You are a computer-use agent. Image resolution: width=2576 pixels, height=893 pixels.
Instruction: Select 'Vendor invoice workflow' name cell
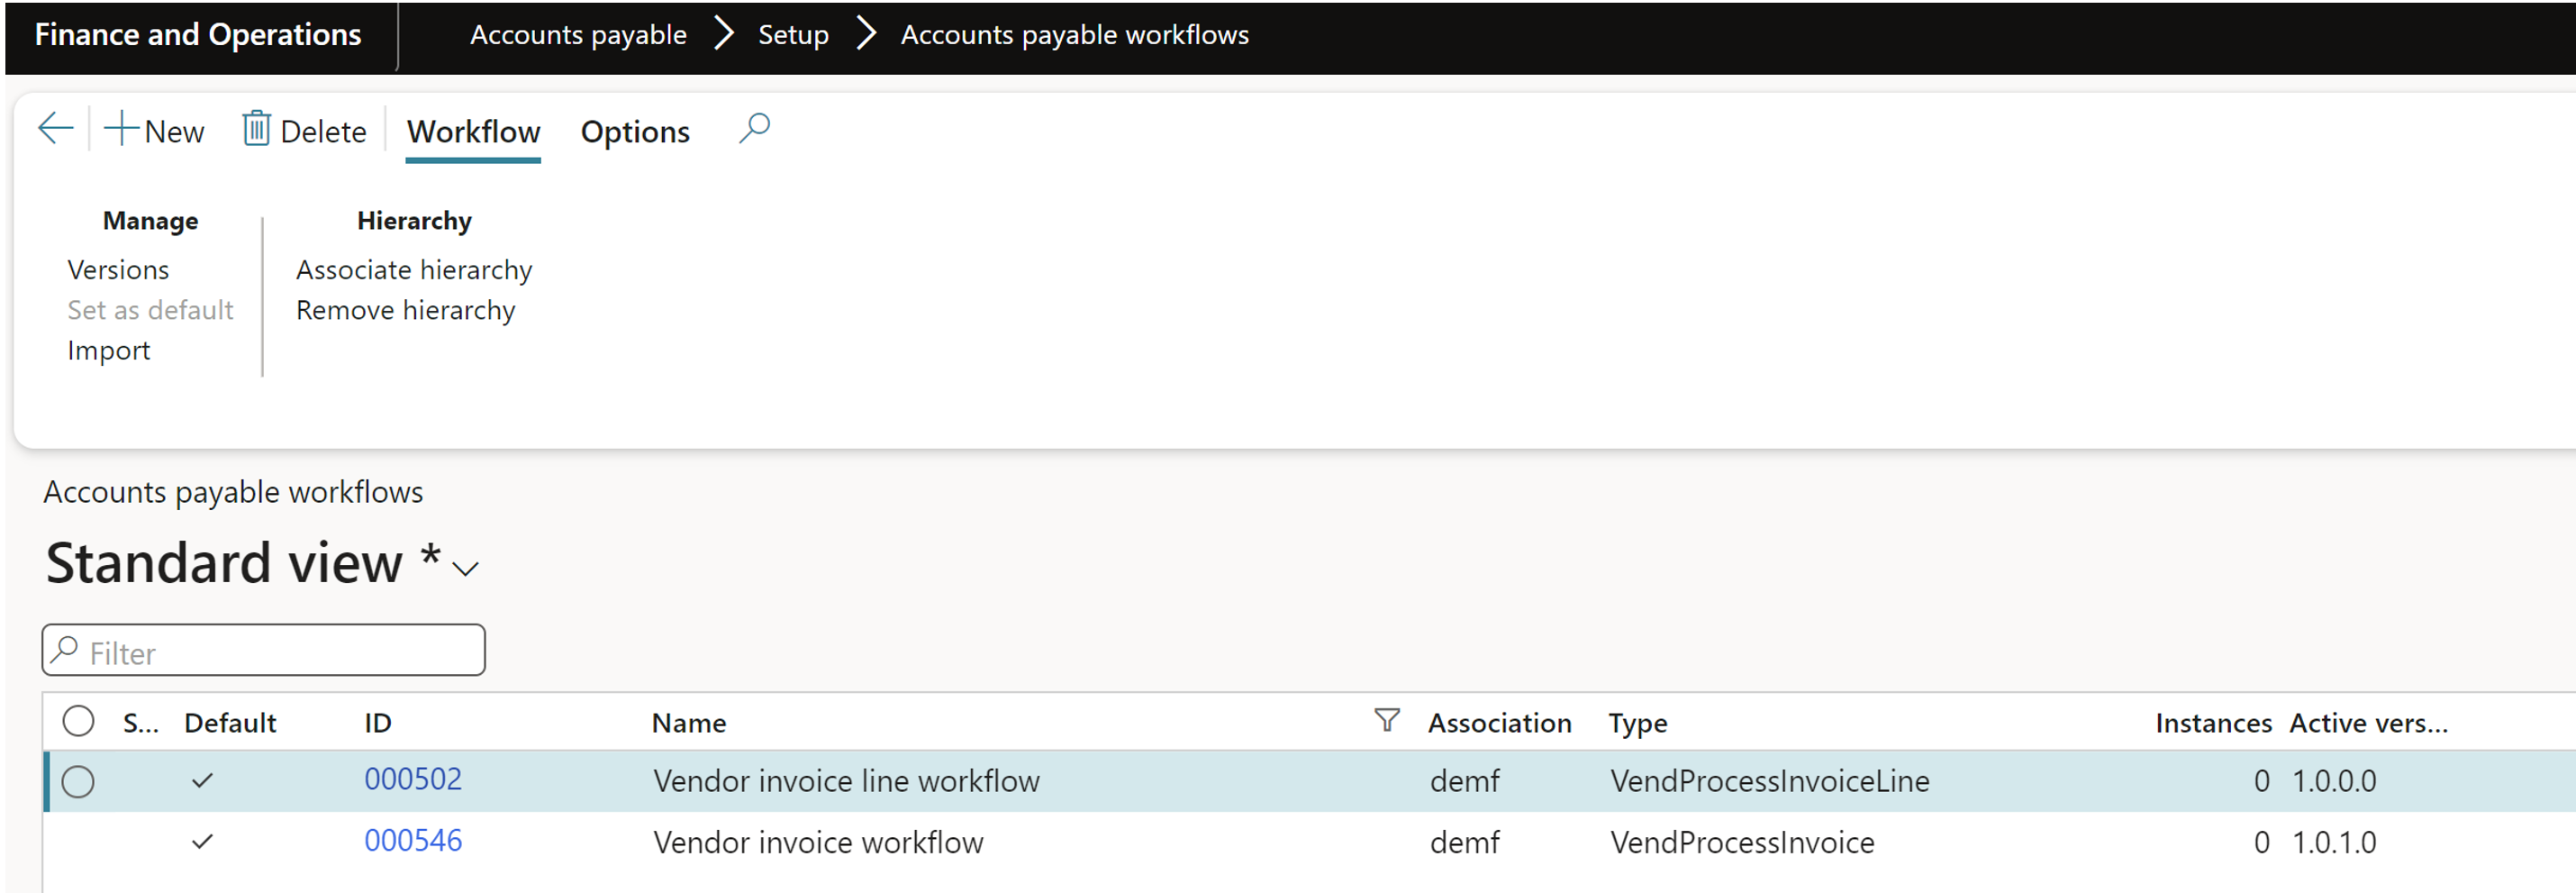coord(818,842)
